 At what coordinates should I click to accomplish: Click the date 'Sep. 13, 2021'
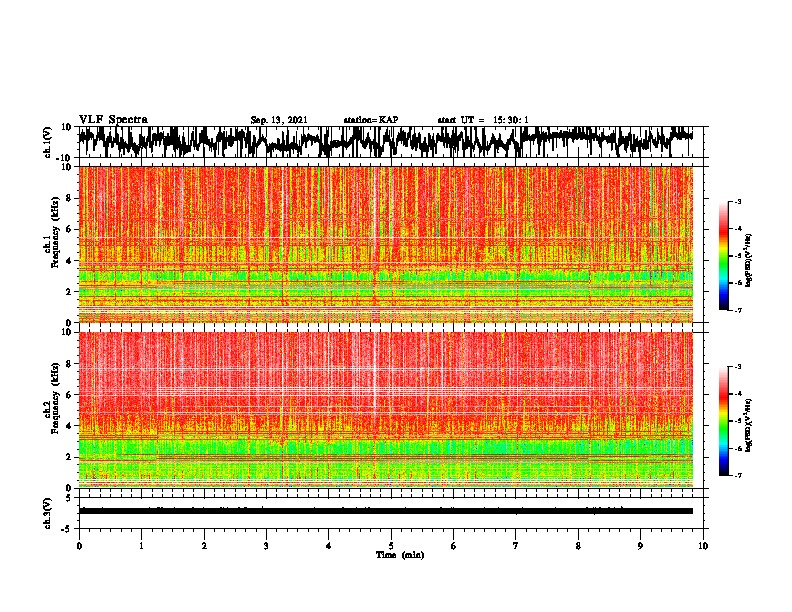[x=279, y=120]
